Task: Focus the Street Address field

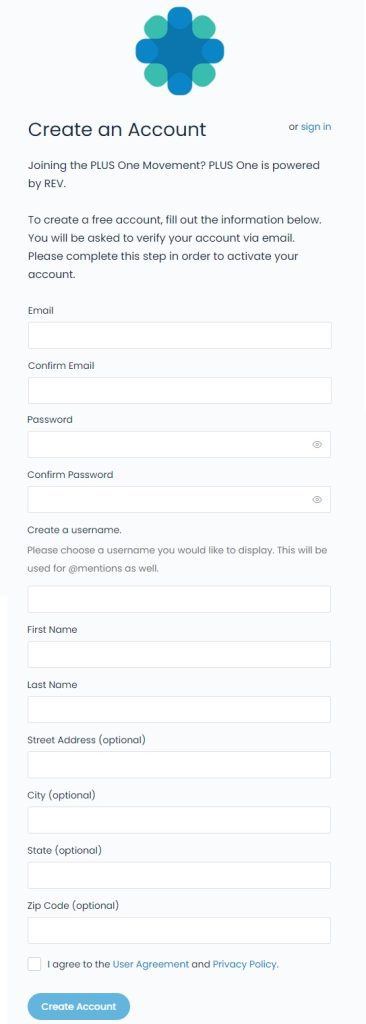Action: pos(179,765)
